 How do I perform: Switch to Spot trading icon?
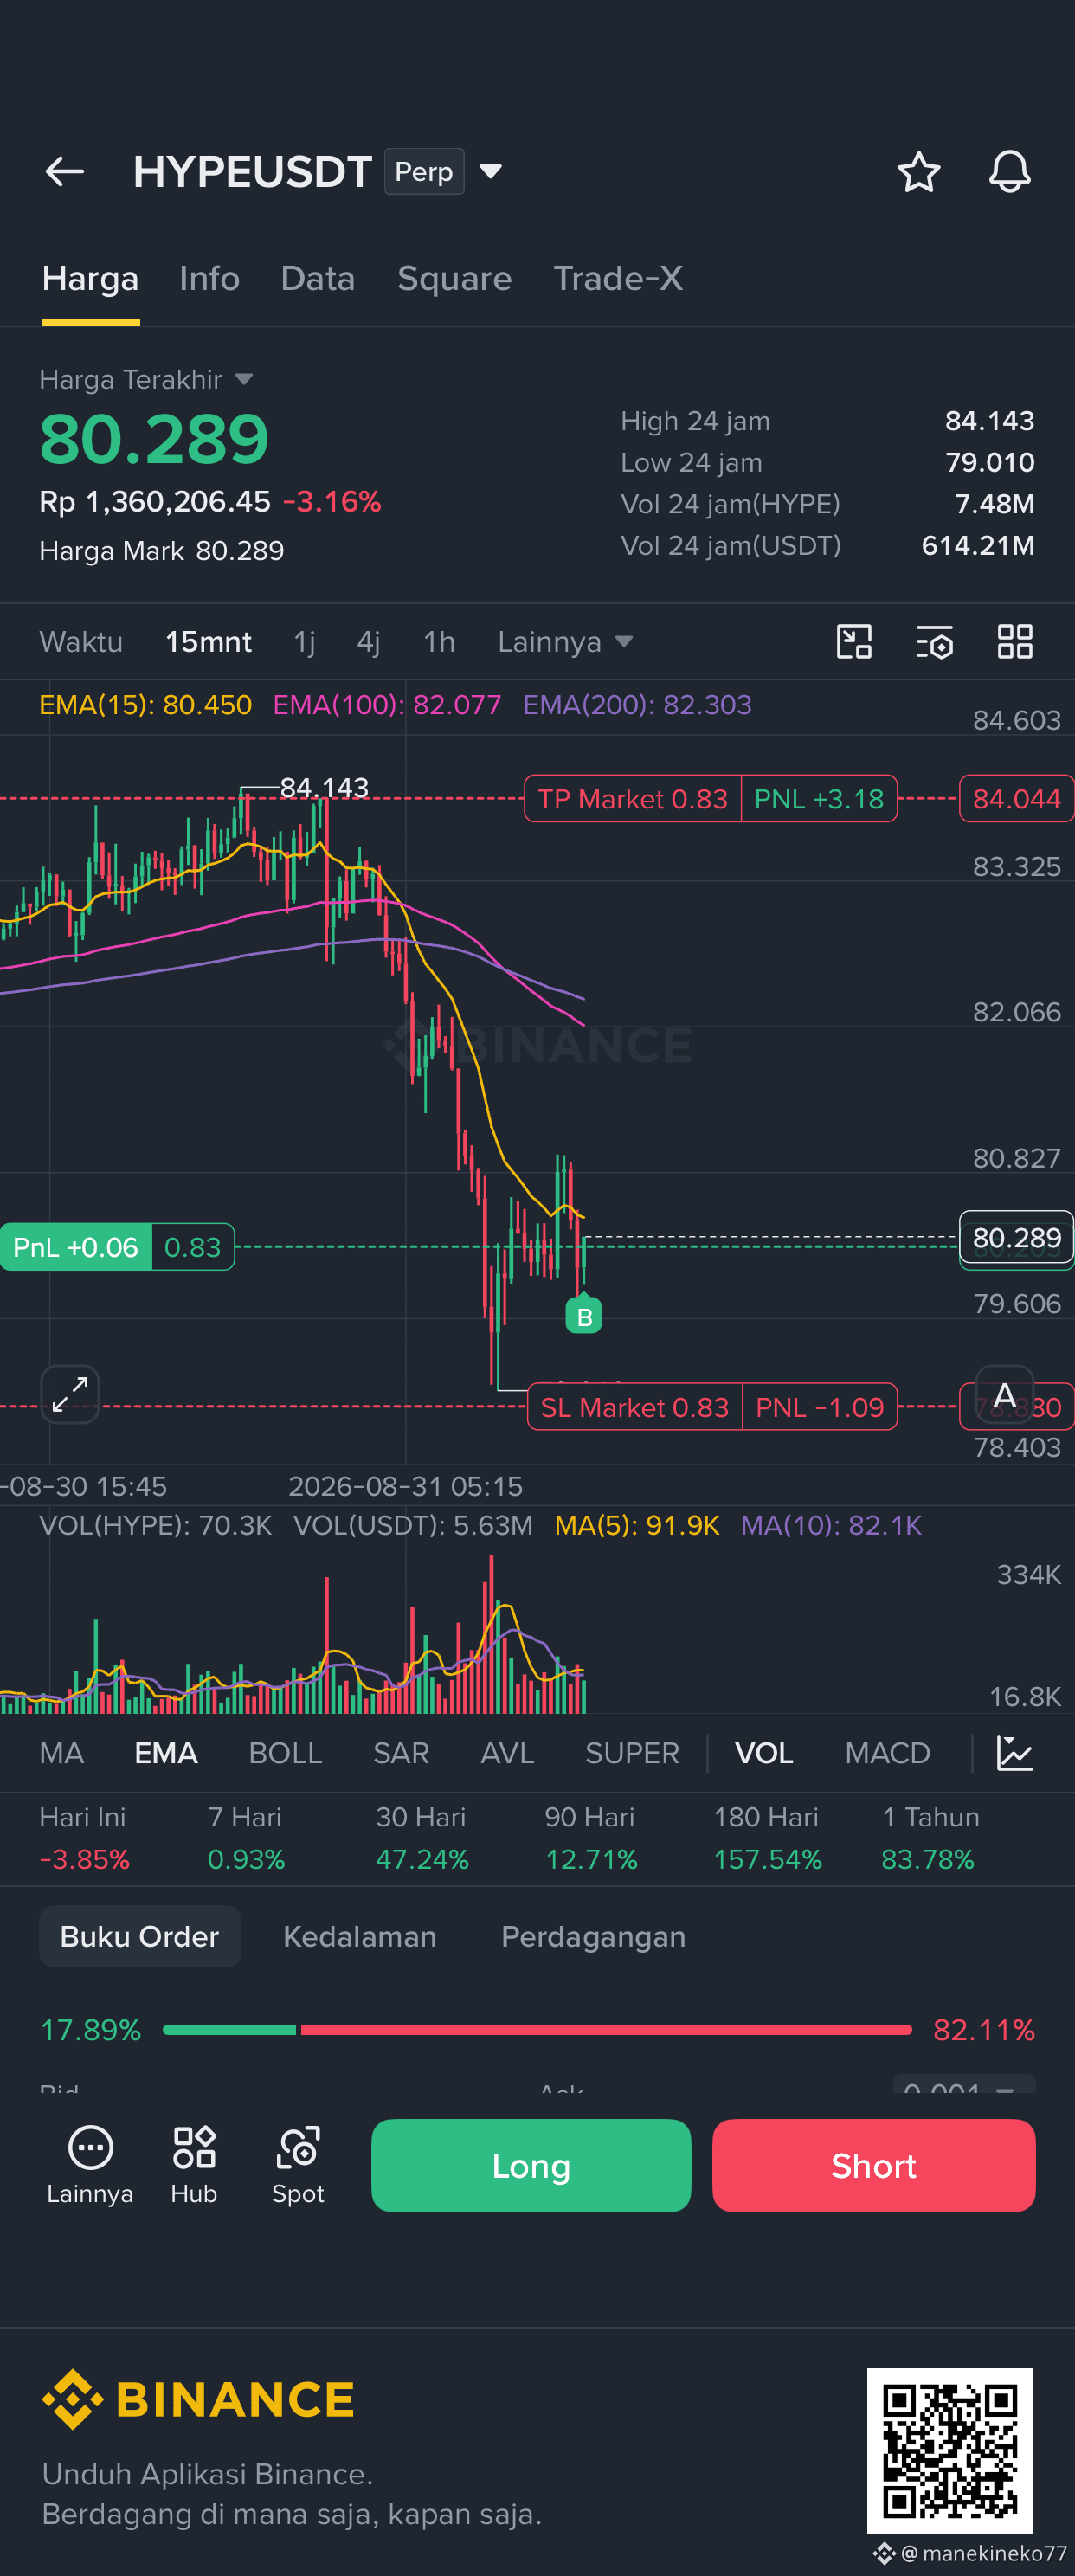click(298, 2165)
